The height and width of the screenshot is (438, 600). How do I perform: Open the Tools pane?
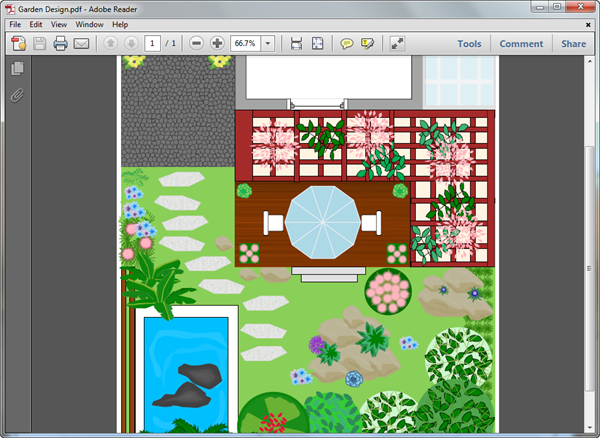click(x=469, y=44)
